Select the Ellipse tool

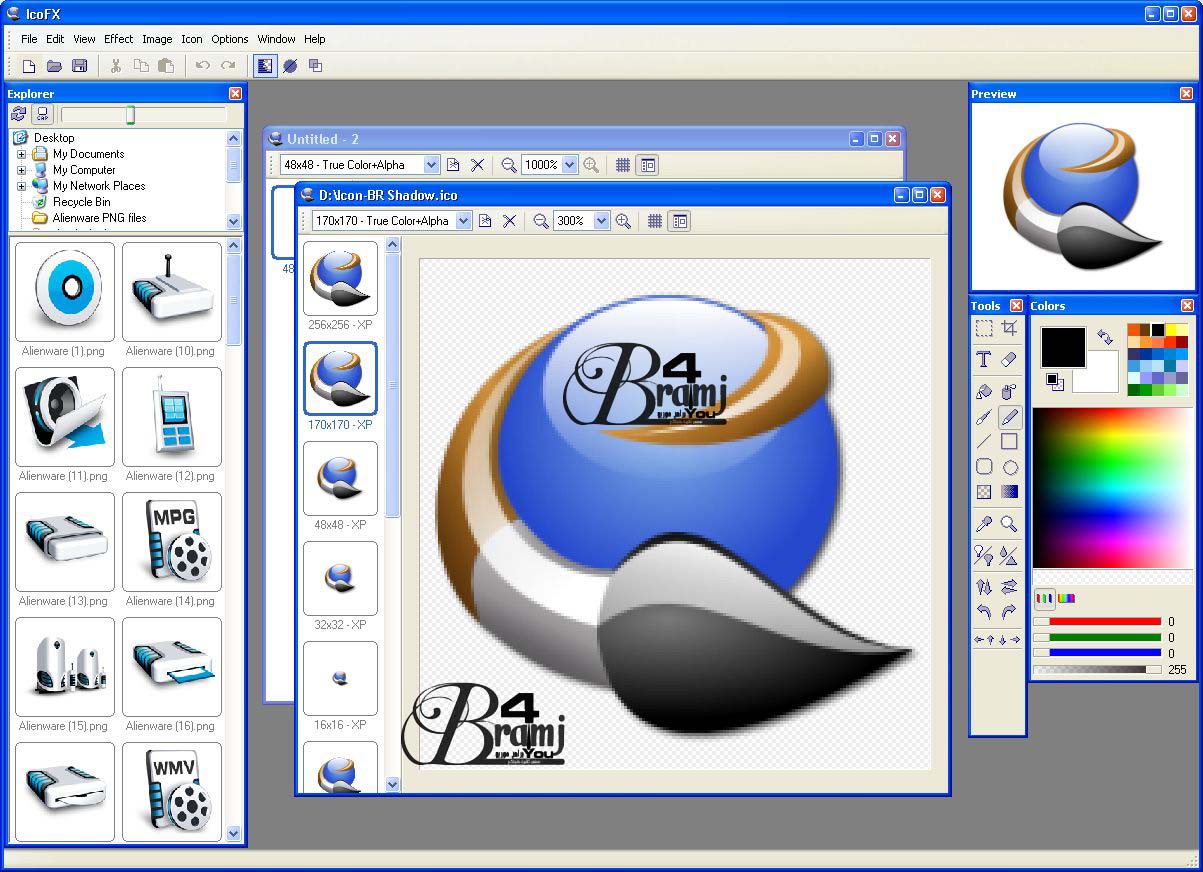1009,467
